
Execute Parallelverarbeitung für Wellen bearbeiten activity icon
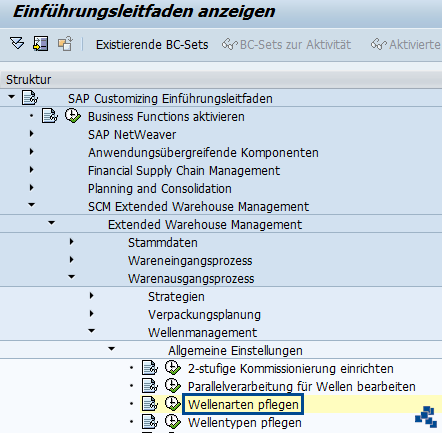pos(173,386)
